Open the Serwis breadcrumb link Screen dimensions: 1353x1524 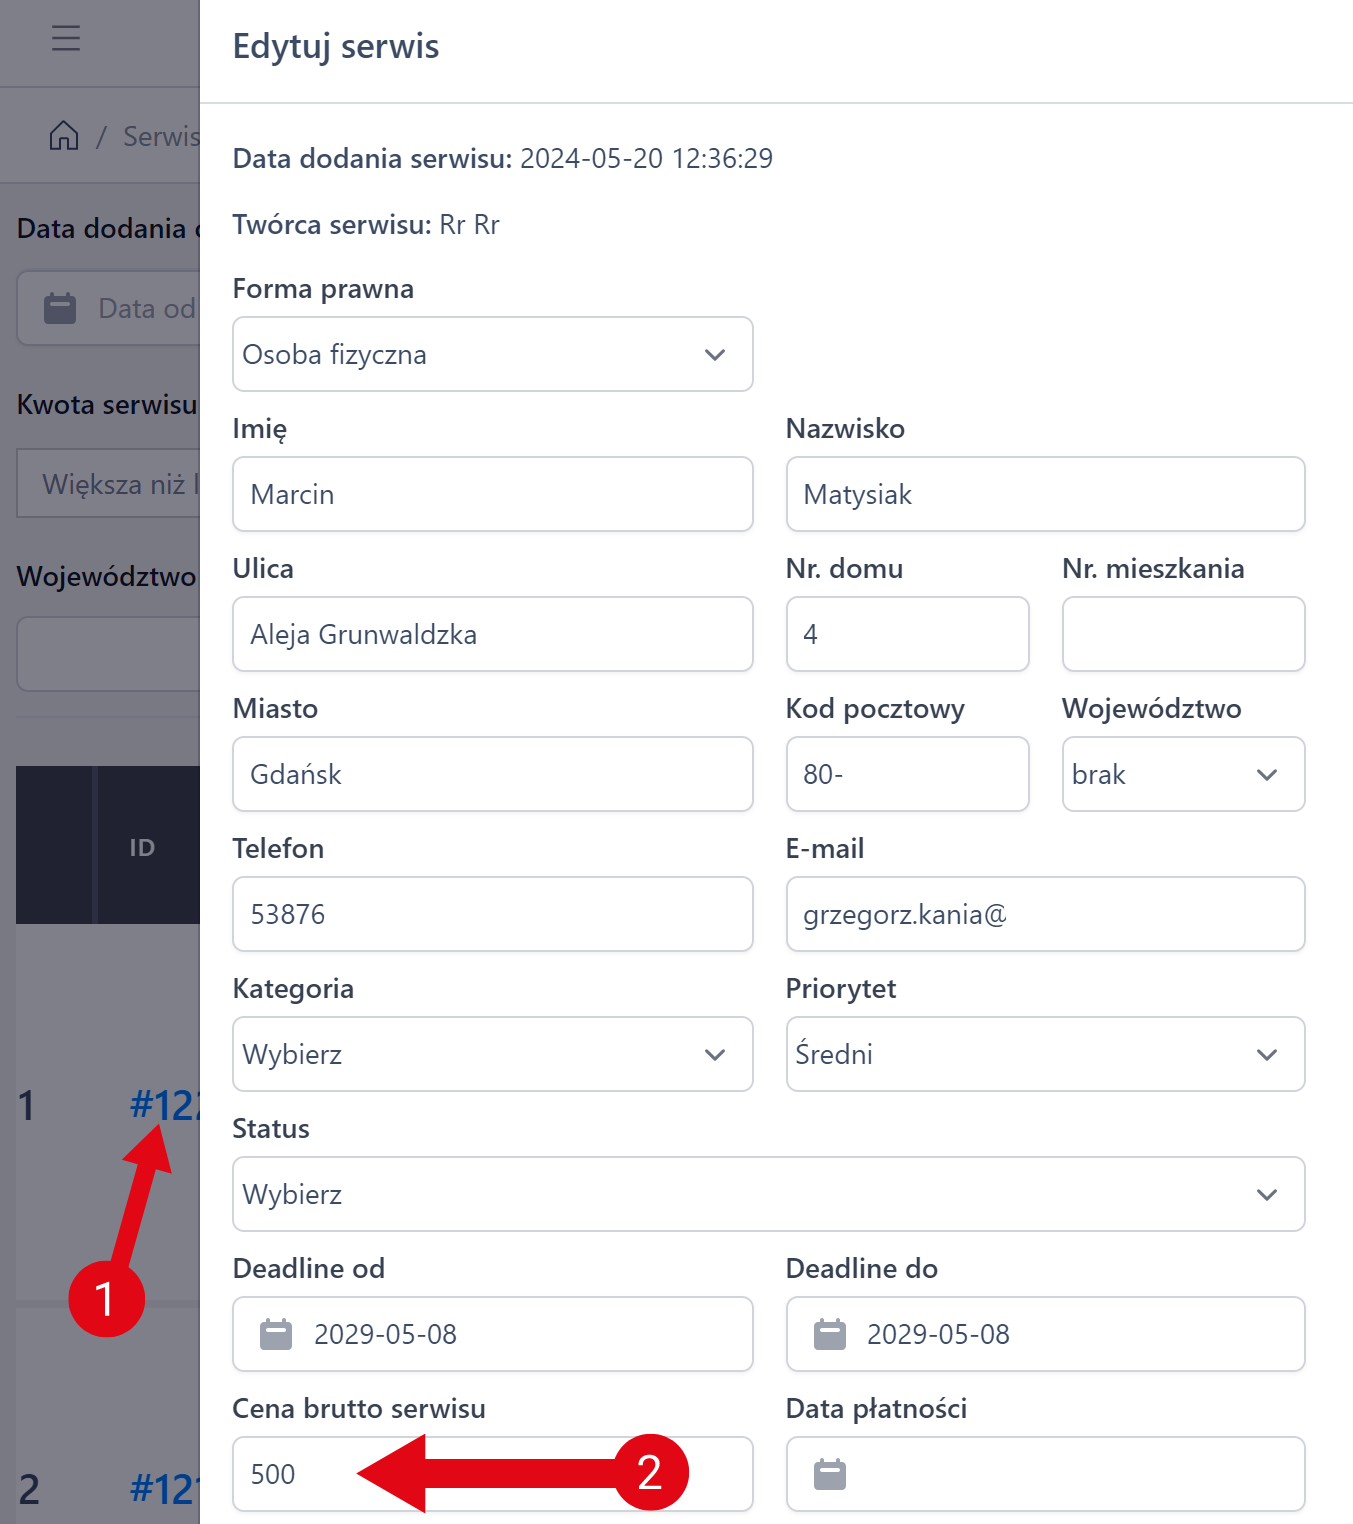pyautogui.click(x=162, y=136)
